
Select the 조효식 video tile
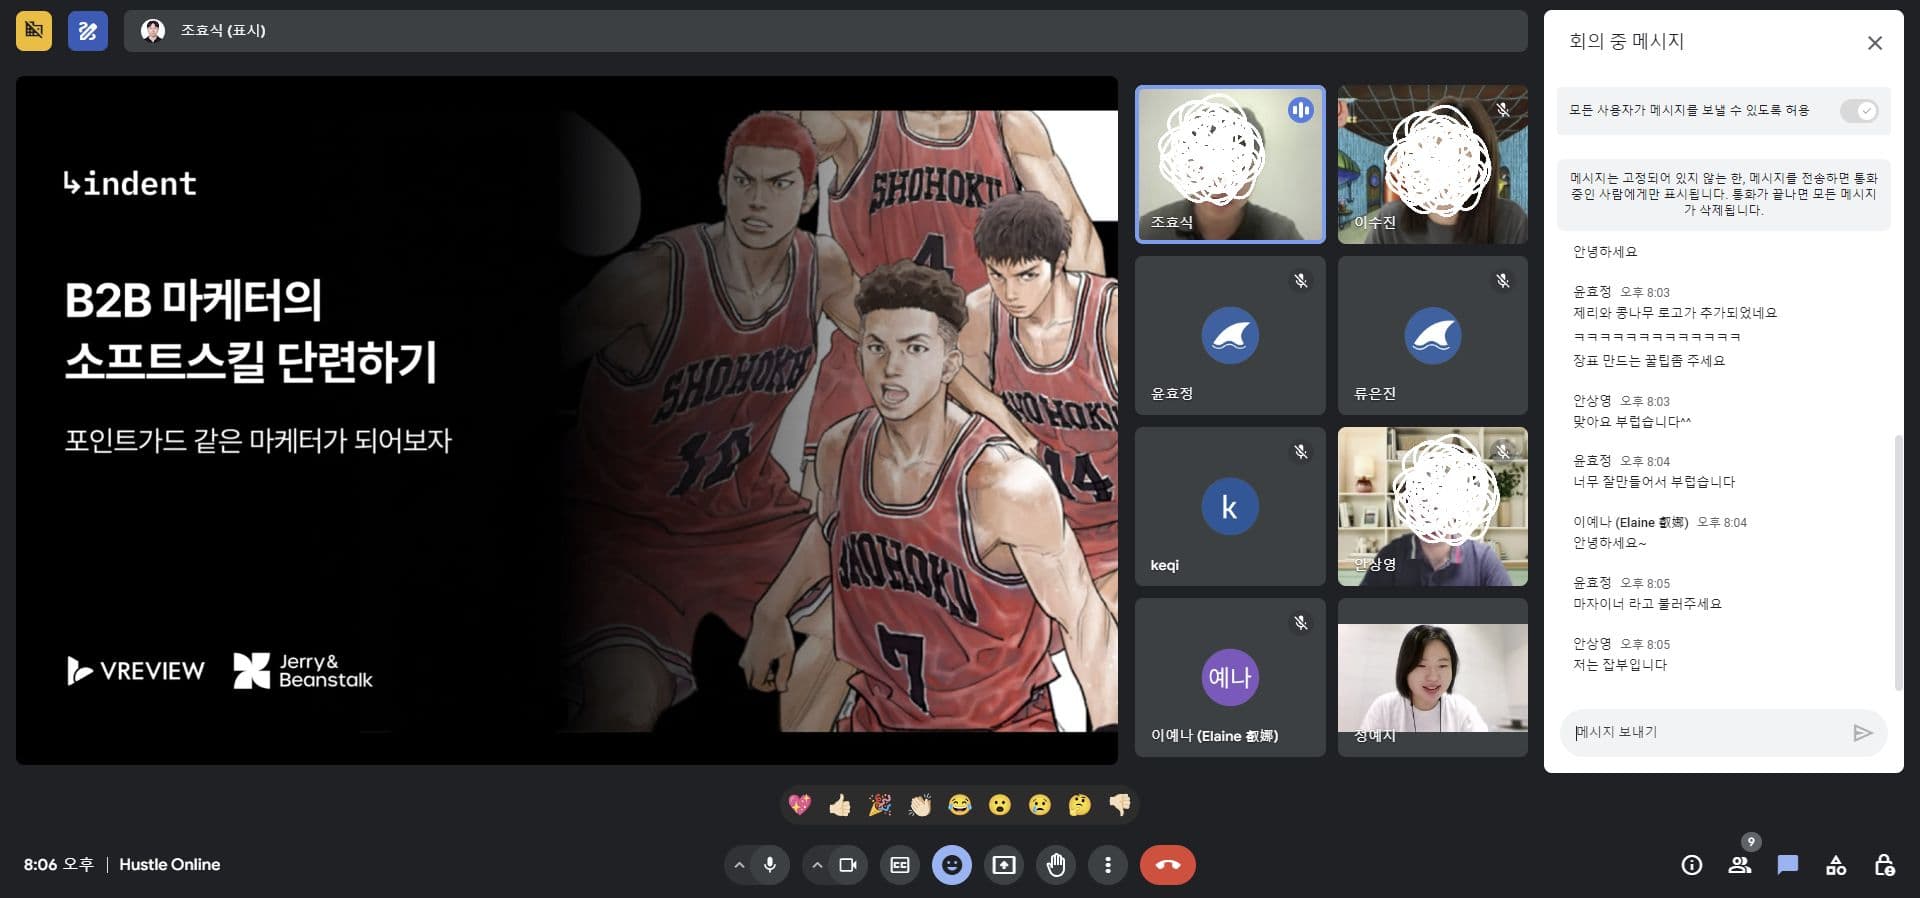[x=1230, y=164]
